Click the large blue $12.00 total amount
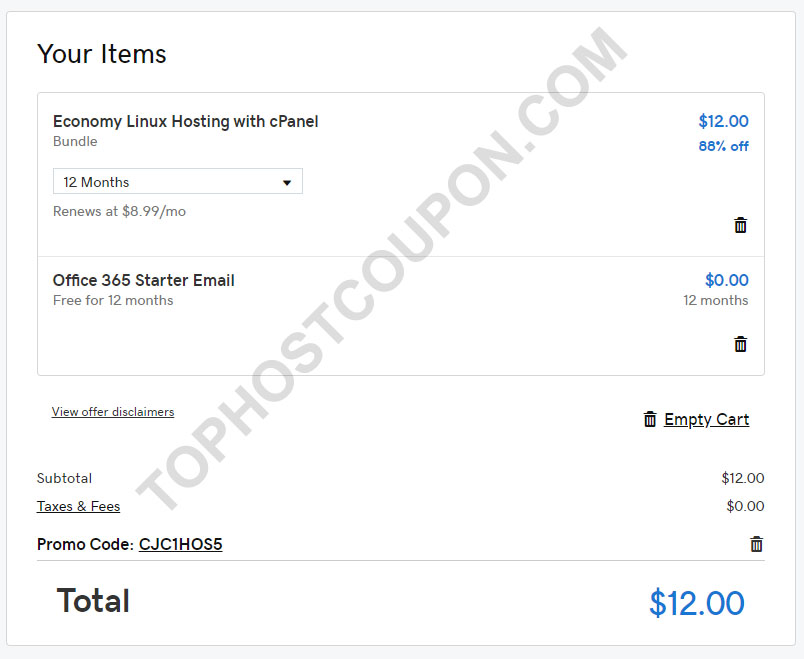Screen dimensions: 804x659 pos(697,603)
